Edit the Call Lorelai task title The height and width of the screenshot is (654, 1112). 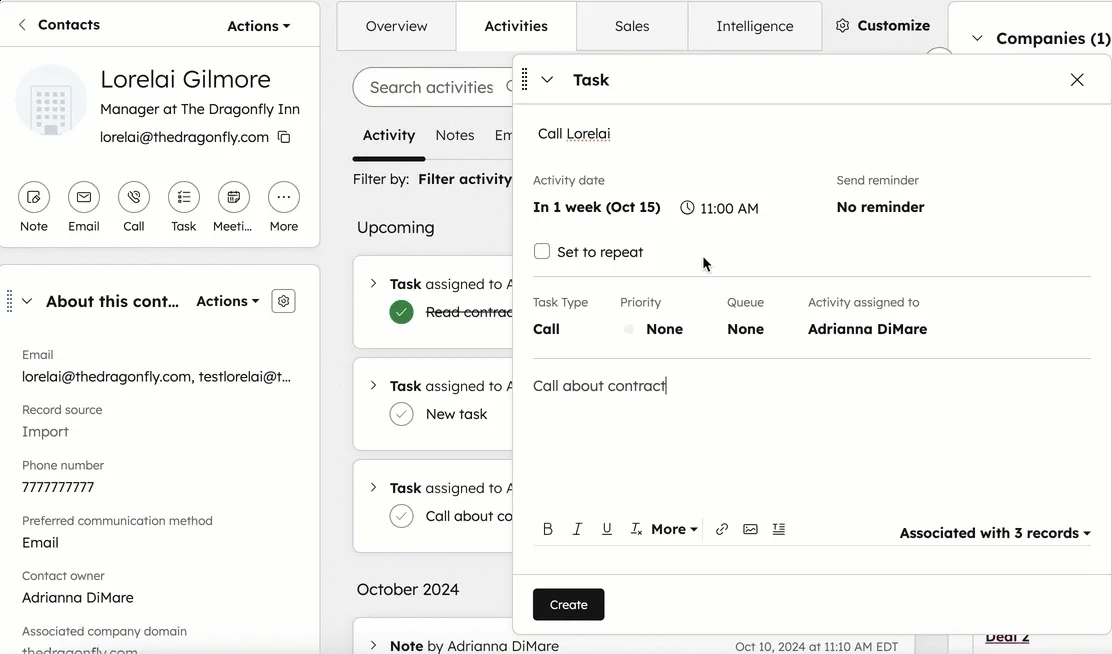click(x=574, y=134)
